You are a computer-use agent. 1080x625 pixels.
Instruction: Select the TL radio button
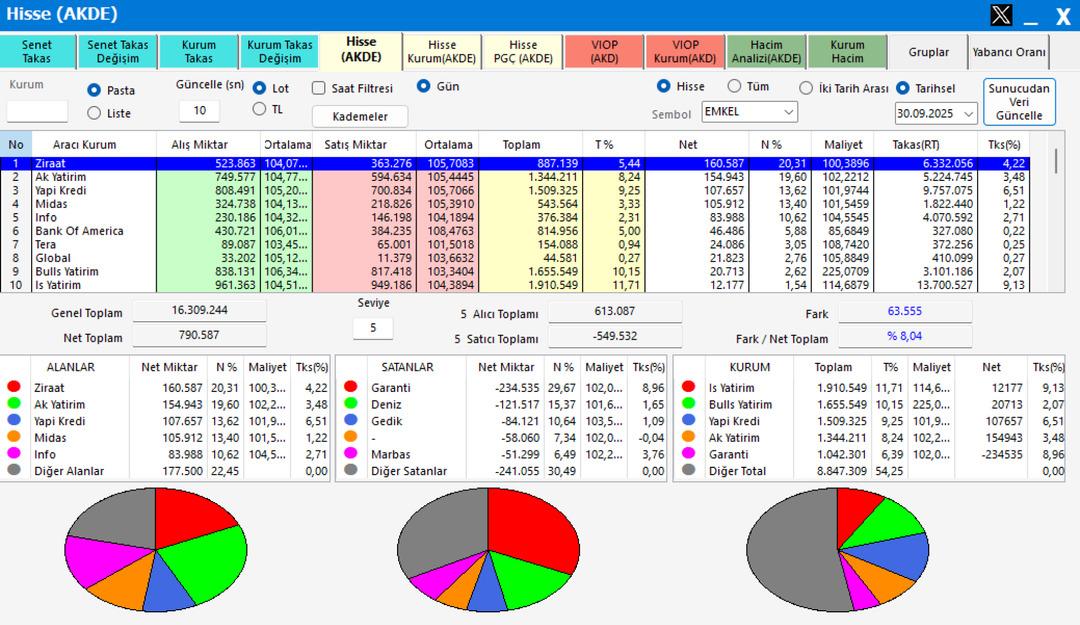pos(260,109)
